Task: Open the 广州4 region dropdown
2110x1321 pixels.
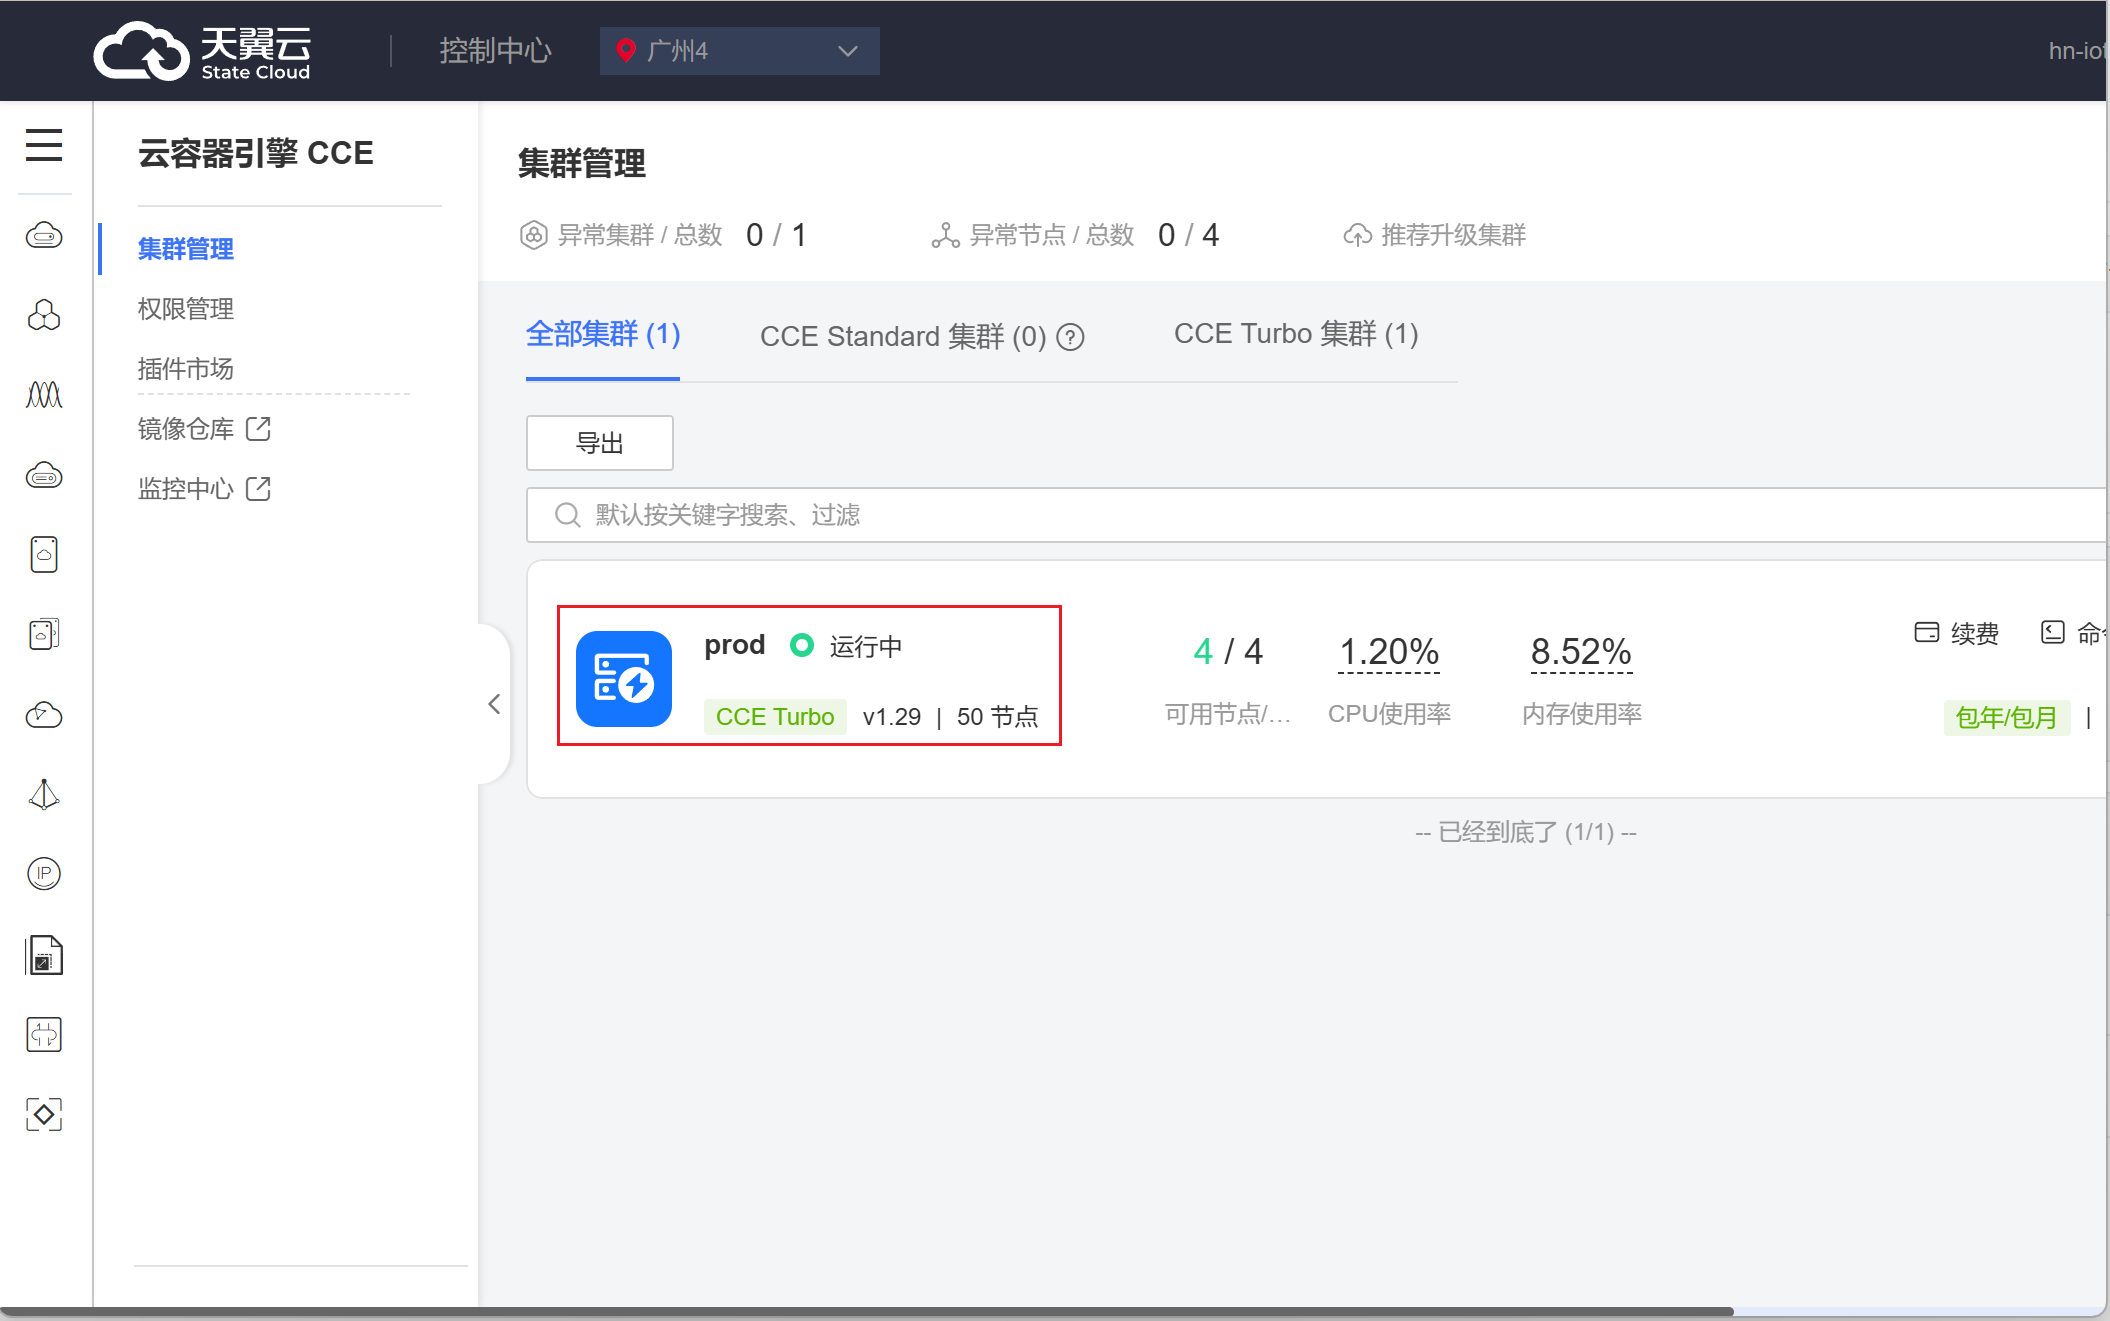Action: click(740, 51)
